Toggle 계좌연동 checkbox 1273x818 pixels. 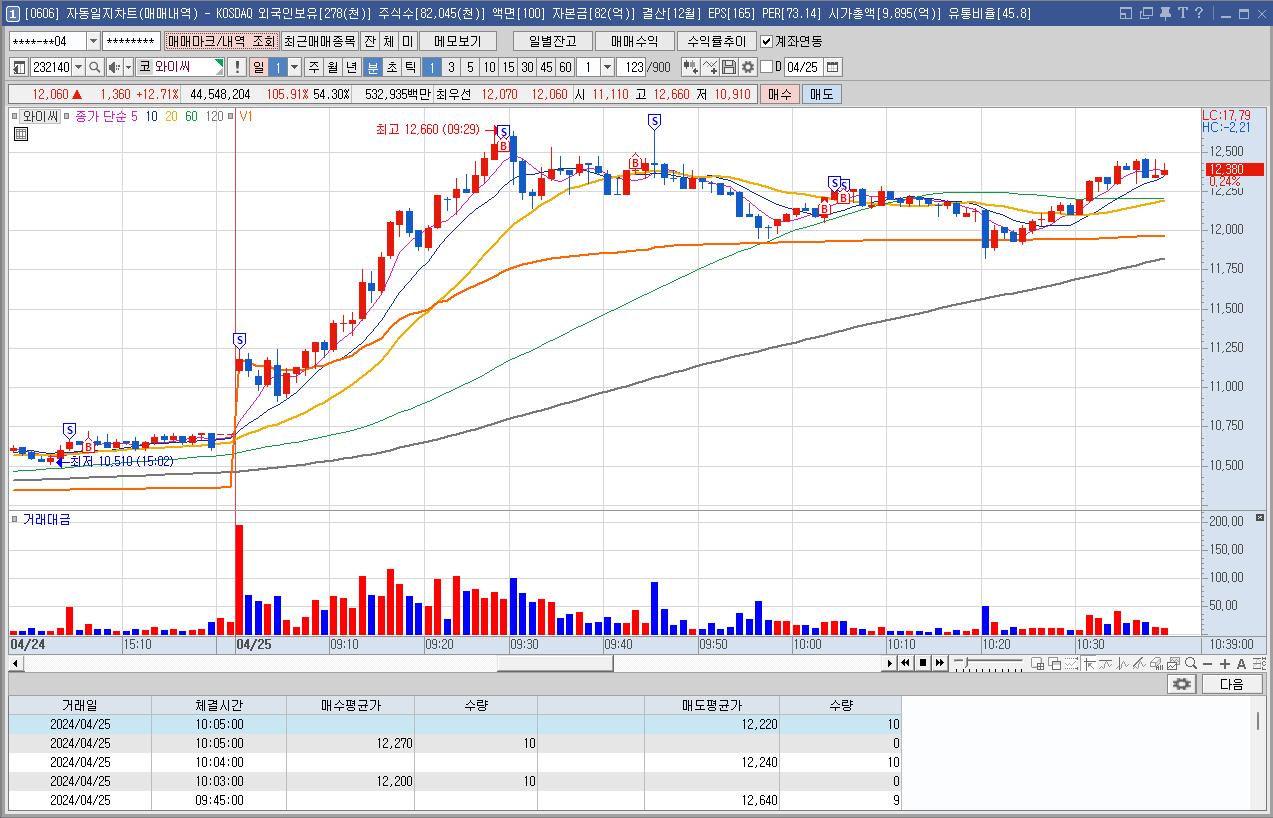(767, 41)
